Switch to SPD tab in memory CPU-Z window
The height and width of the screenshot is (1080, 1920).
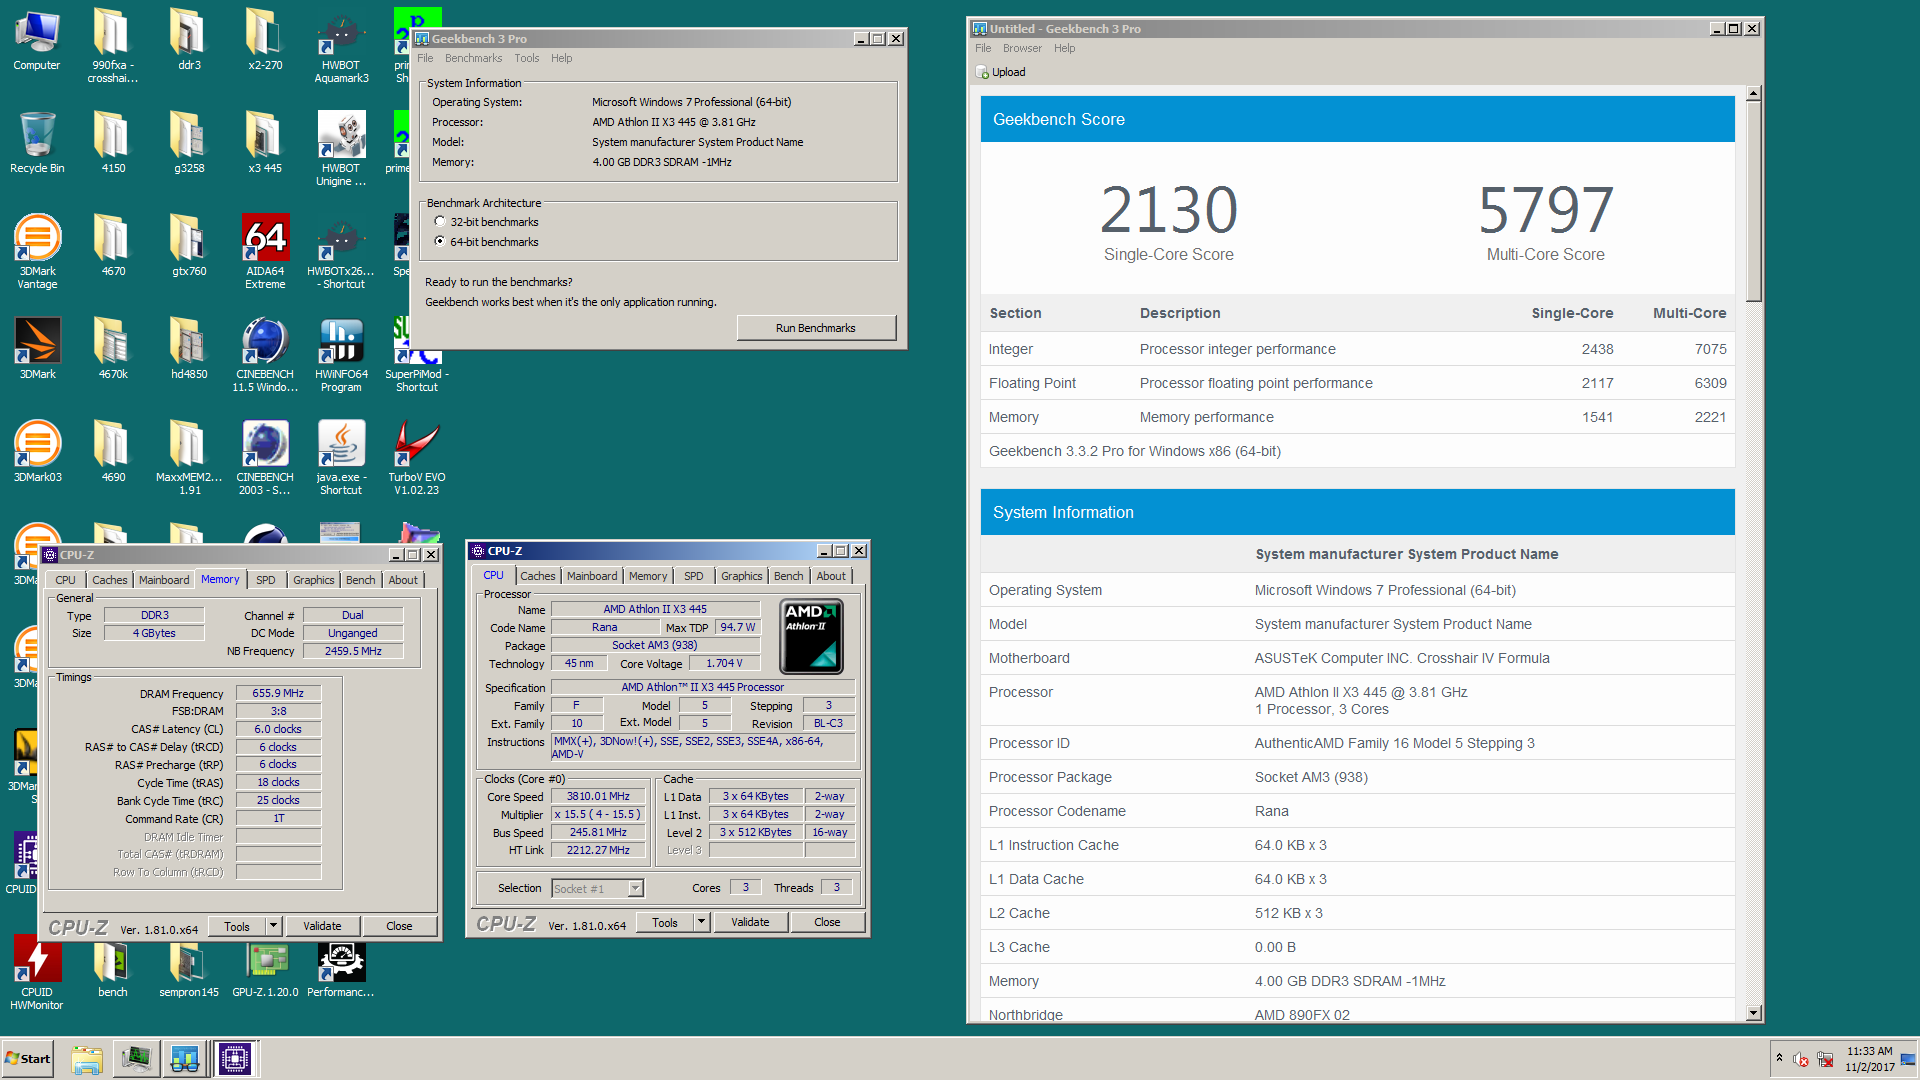point(265,580)
